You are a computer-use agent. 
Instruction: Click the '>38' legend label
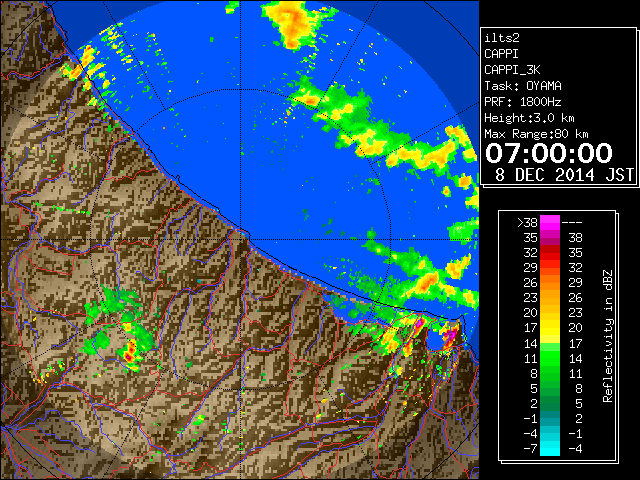coord(527,223)
